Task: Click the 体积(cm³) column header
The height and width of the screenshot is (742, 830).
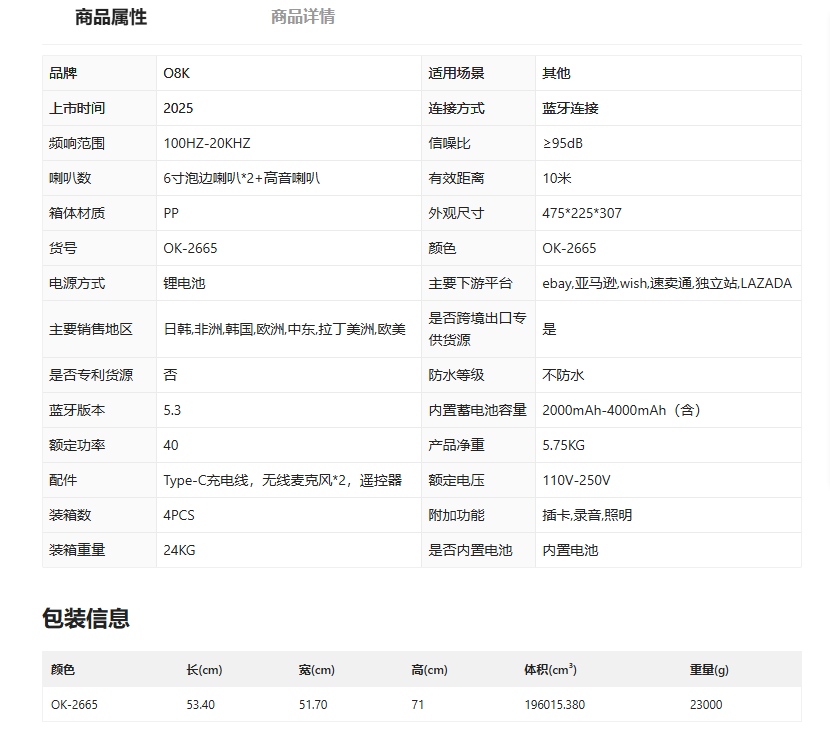Action: [x=550, y=669]
